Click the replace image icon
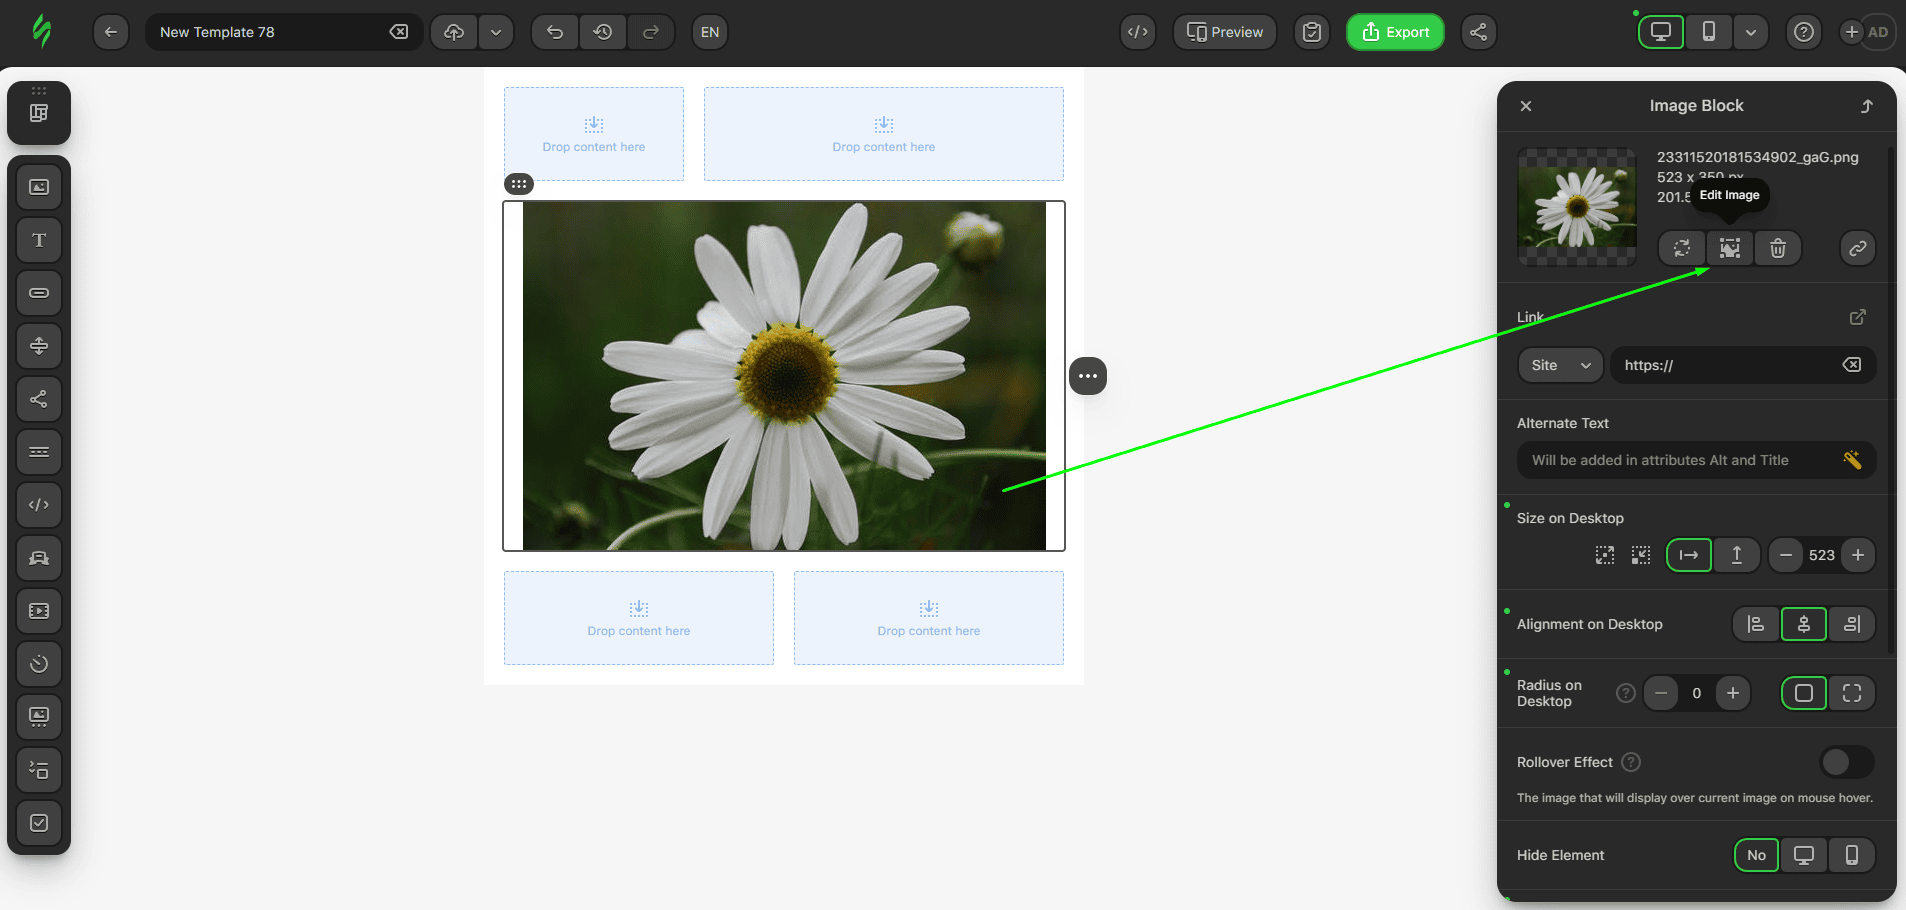This screenshot has width=1906, height=910. coord(1682,248)
